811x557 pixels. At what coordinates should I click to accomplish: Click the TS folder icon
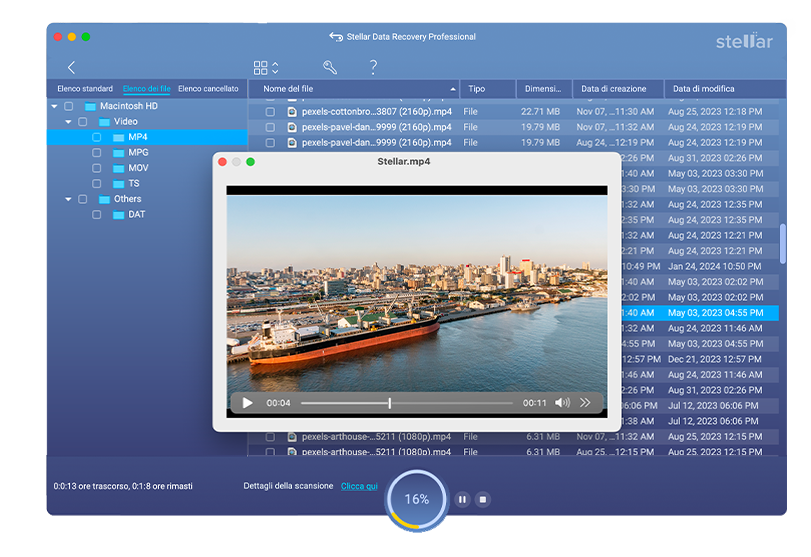(118, 184)
